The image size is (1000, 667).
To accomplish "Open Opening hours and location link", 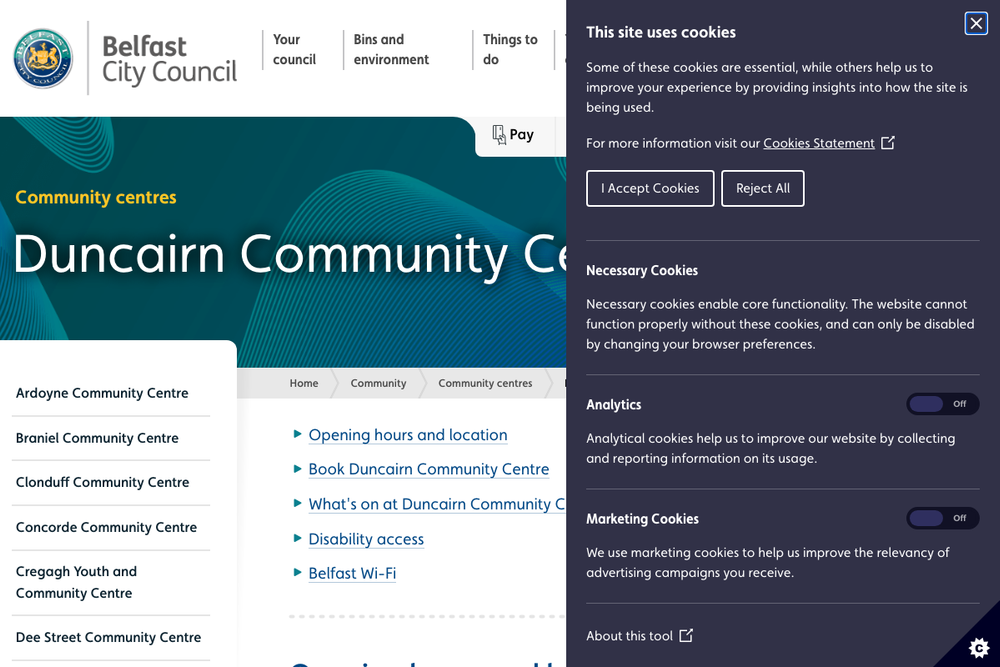I will [408, 435].
